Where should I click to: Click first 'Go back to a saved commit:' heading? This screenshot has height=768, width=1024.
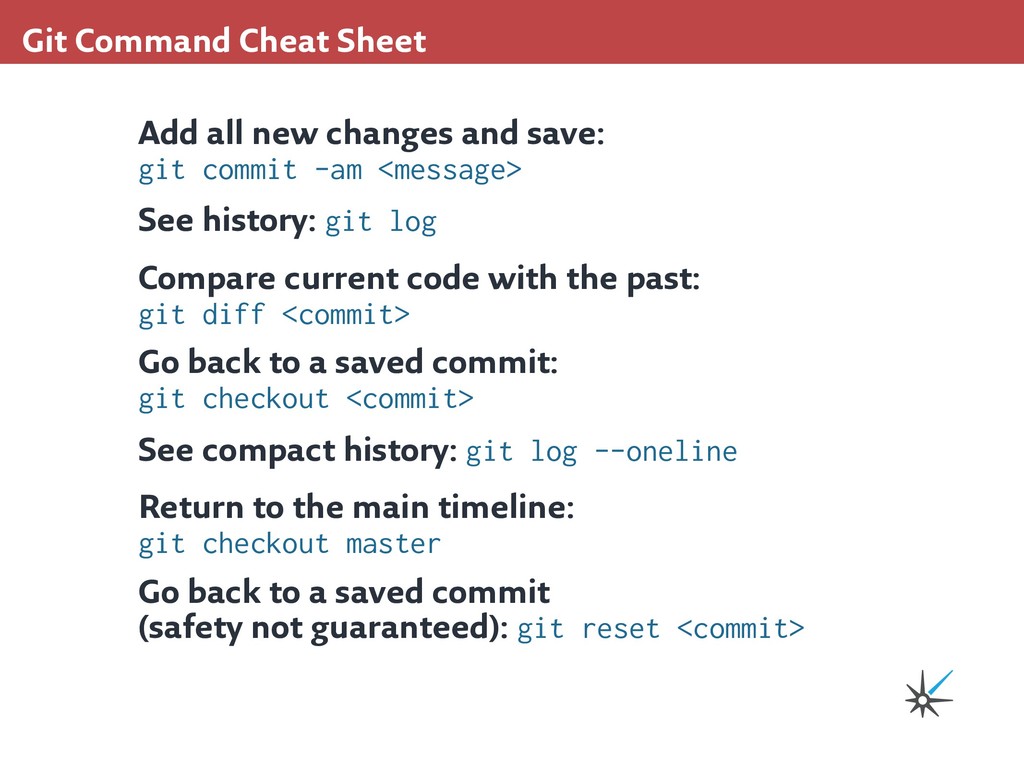click(347, 362)
